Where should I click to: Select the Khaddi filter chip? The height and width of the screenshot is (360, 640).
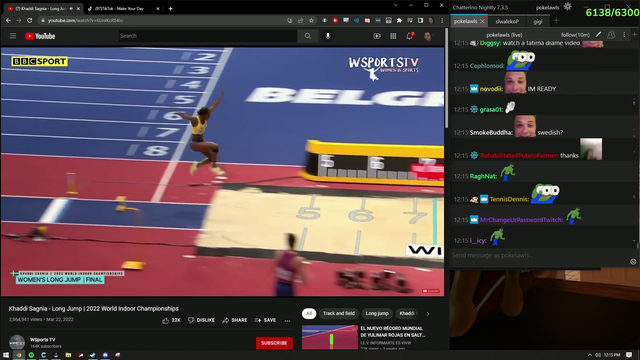tap(407, 313)
